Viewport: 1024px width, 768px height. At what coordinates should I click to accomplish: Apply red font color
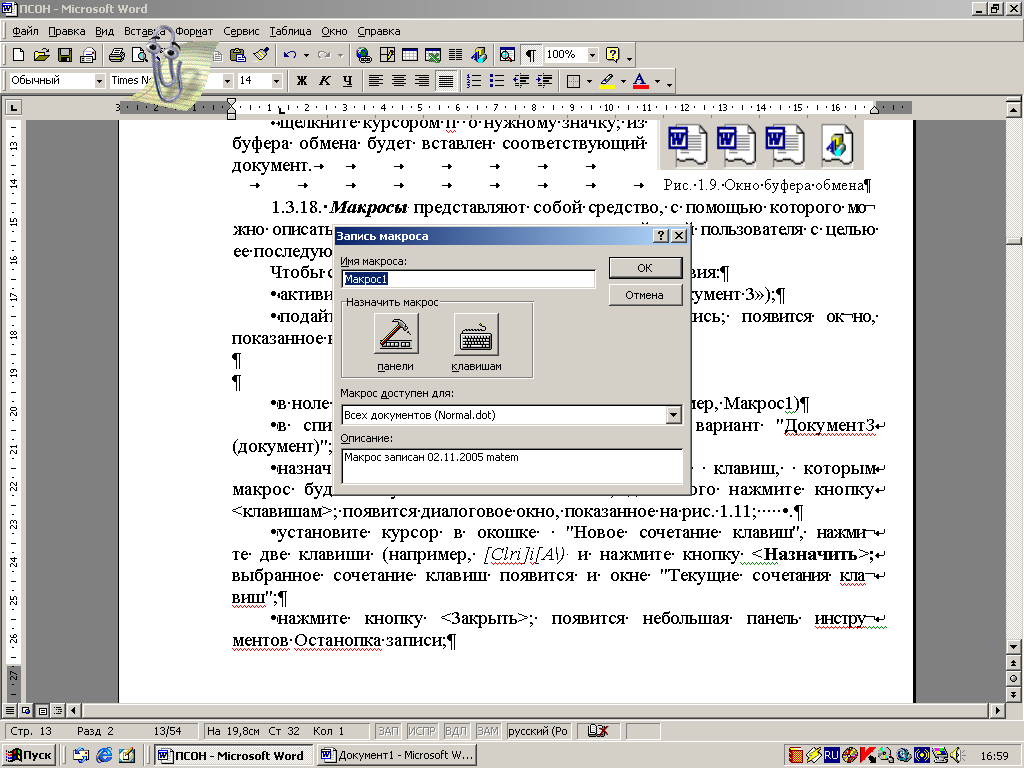click(641, 81)
